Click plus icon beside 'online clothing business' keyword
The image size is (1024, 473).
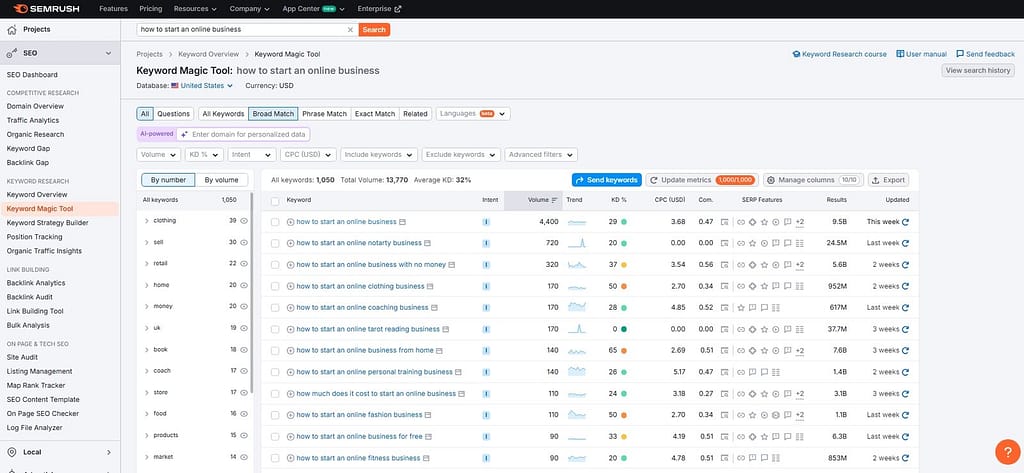pos(291,285)
